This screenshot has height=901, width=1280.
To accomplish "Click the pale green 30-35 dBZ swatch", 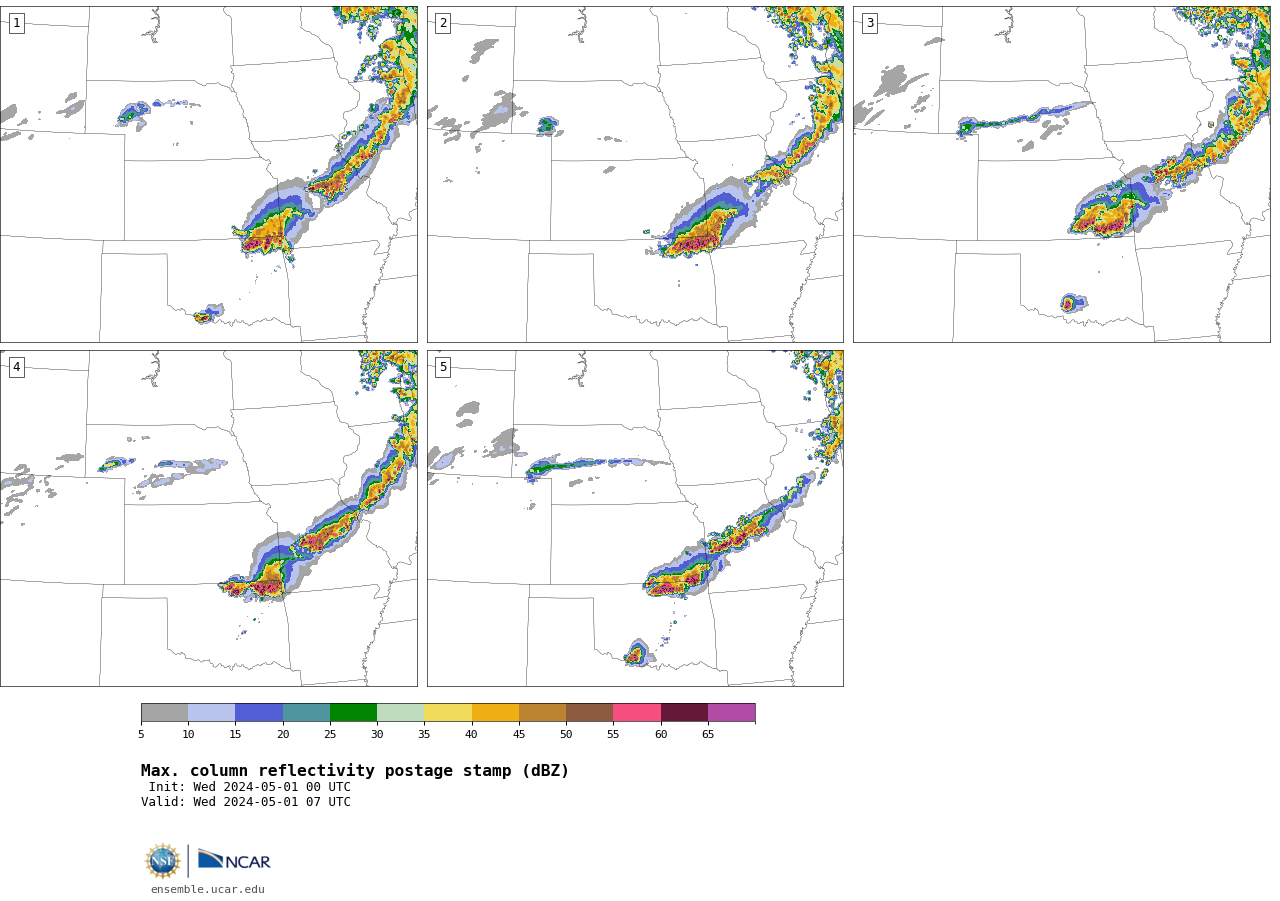I will coord(401,713).
